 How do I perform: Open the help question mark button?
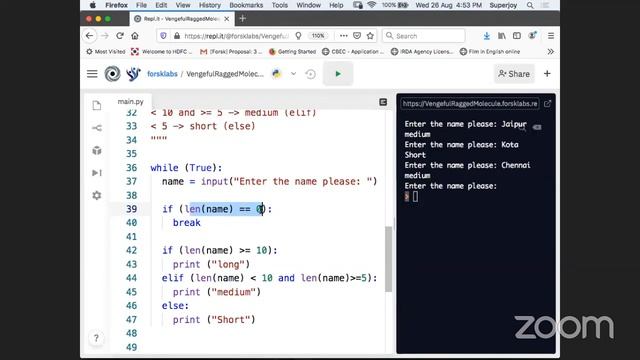[96, 338]
